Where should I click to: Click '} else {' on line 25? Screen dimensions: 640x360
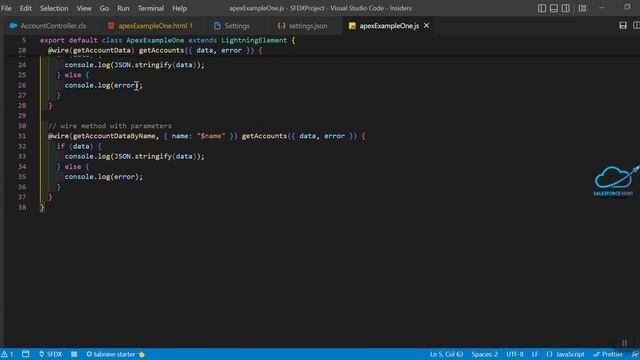[73, 75]
